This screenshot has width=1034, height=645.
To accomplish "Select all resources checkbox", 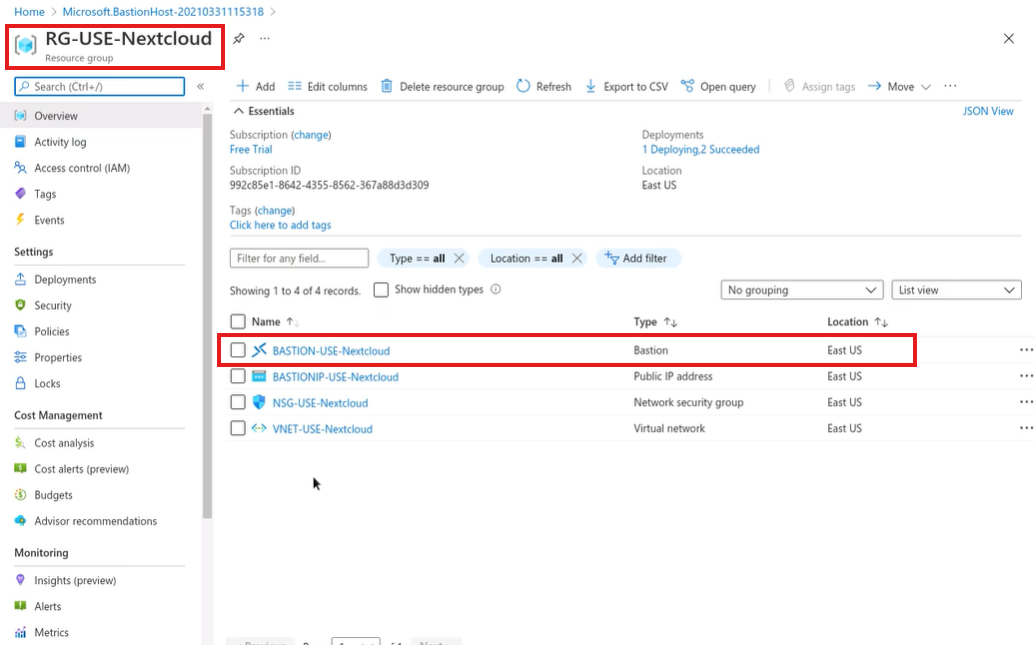I will click(238, 321).
